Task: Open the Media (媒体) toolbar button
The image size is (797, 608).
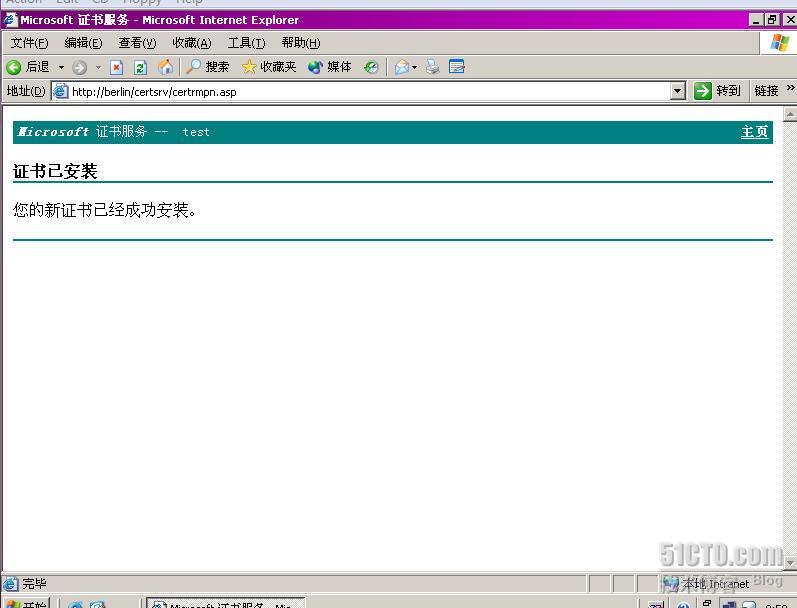Action: point(329,67)
